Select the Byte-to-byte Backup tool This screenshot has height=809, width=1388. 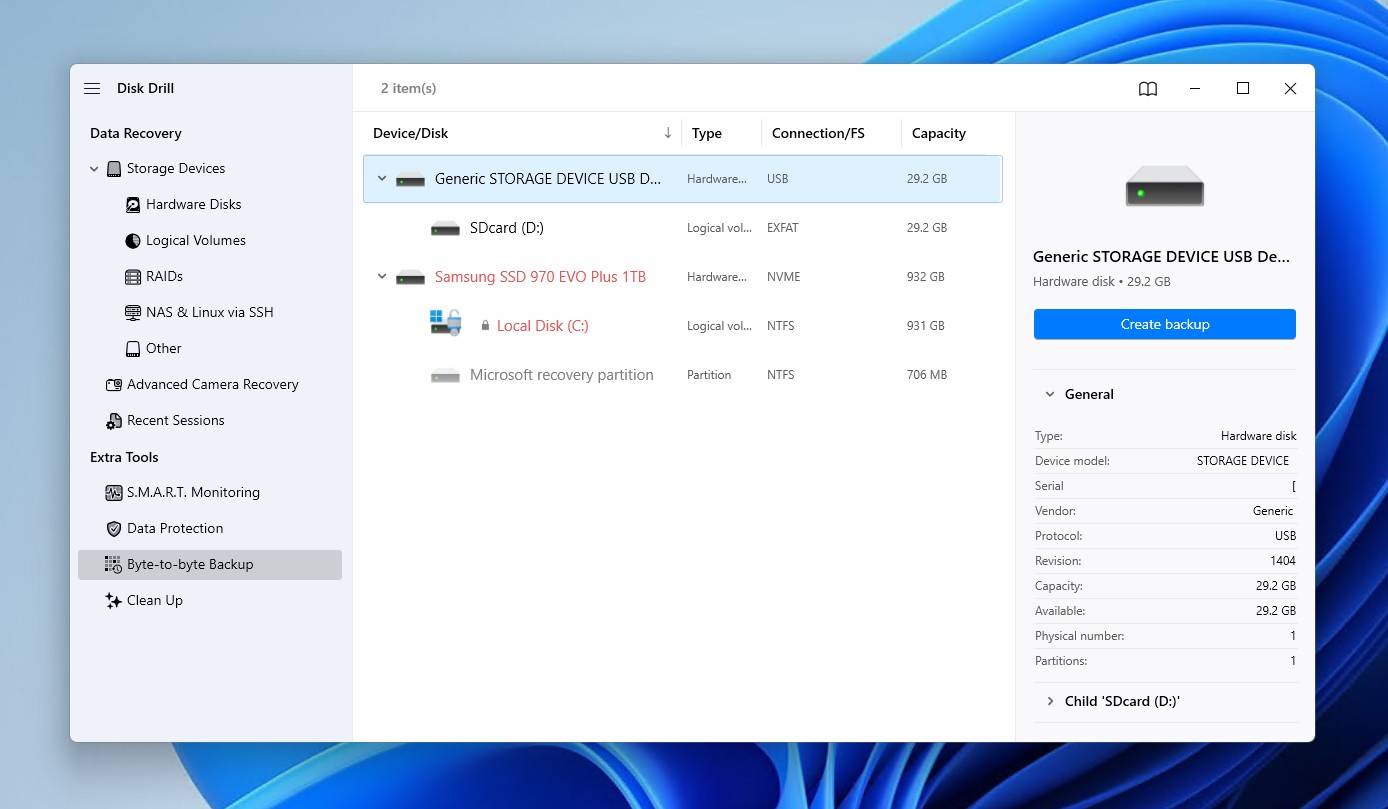tap(189, 564)
